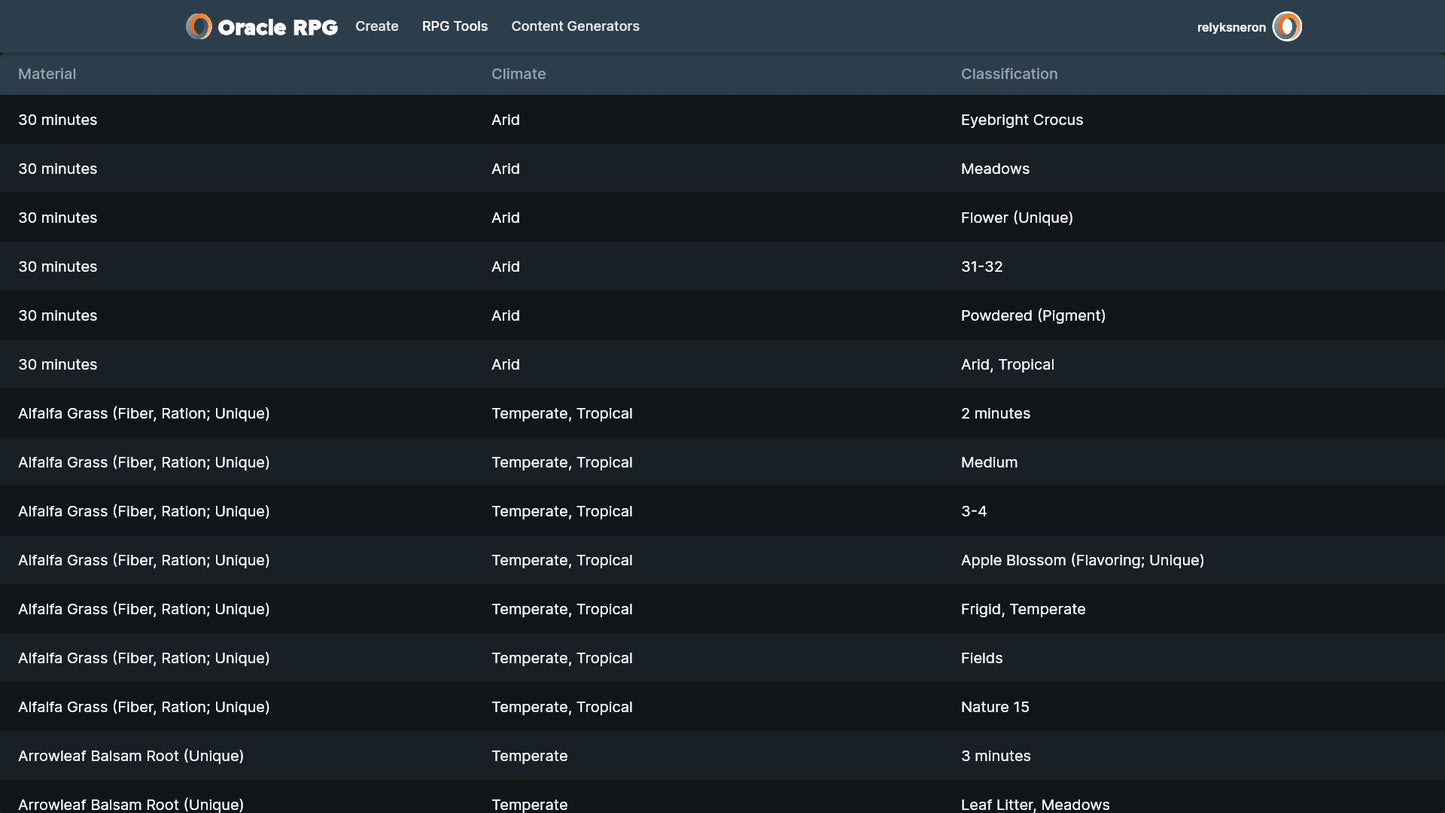Click the relyksneron username

click(x=1231, y=28)
